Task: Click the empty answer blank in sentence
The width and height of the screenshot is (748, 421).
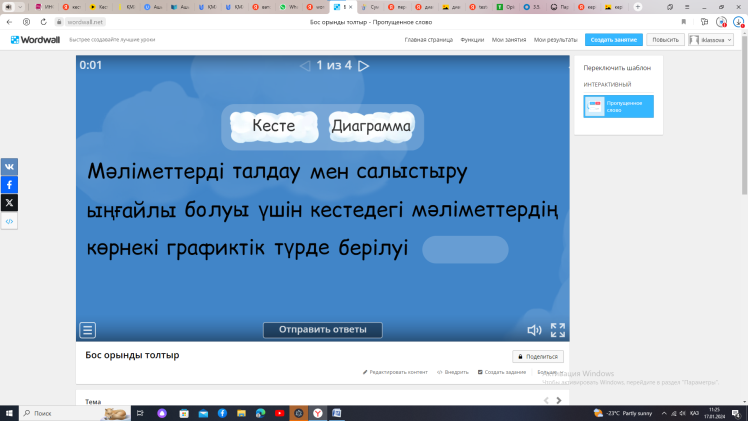Action: [466, 249]
